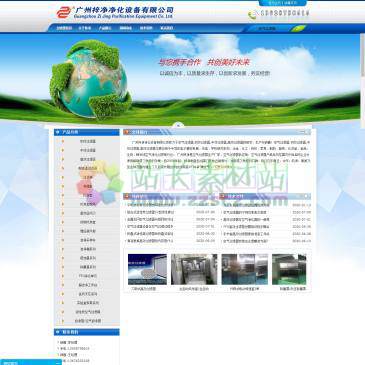This screenshot has height=365, width=365.
Task: Click the green recycling globe banner image
Action: tap(91, 79)
